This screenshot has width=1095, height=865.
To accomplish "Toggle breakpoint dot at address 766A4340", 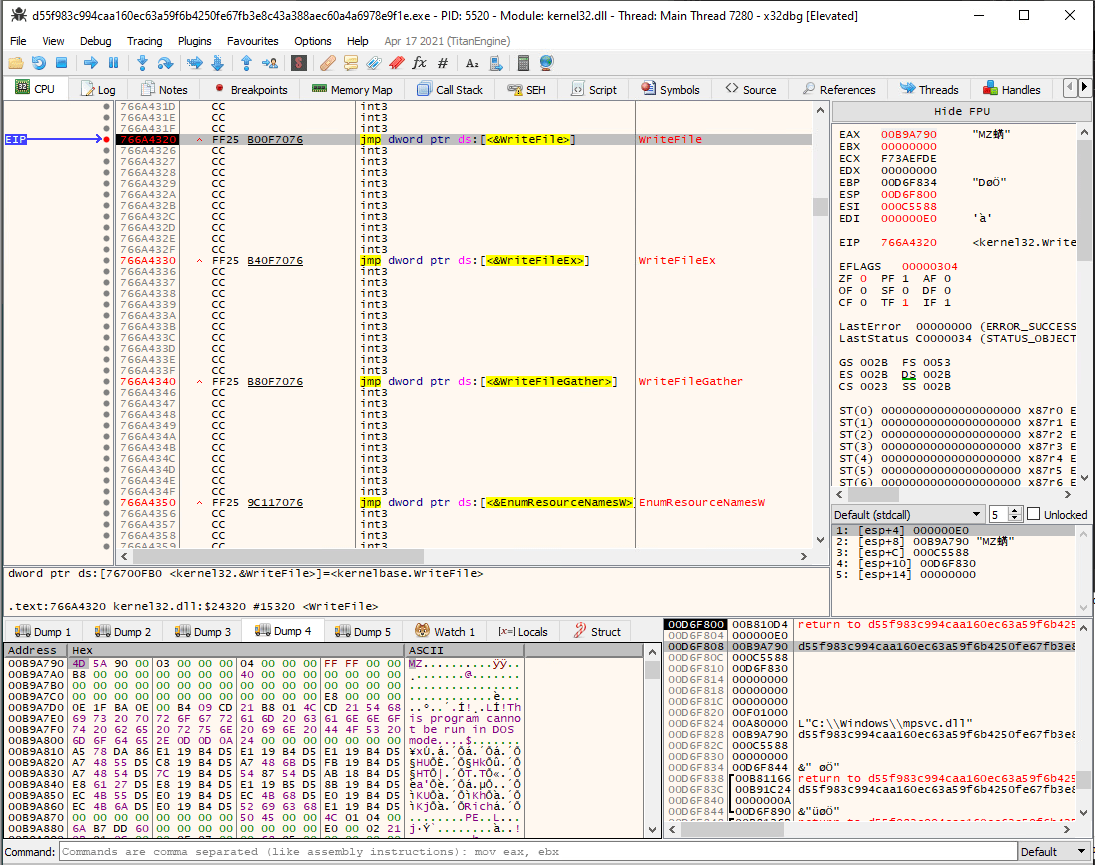I will pos(106,381).
